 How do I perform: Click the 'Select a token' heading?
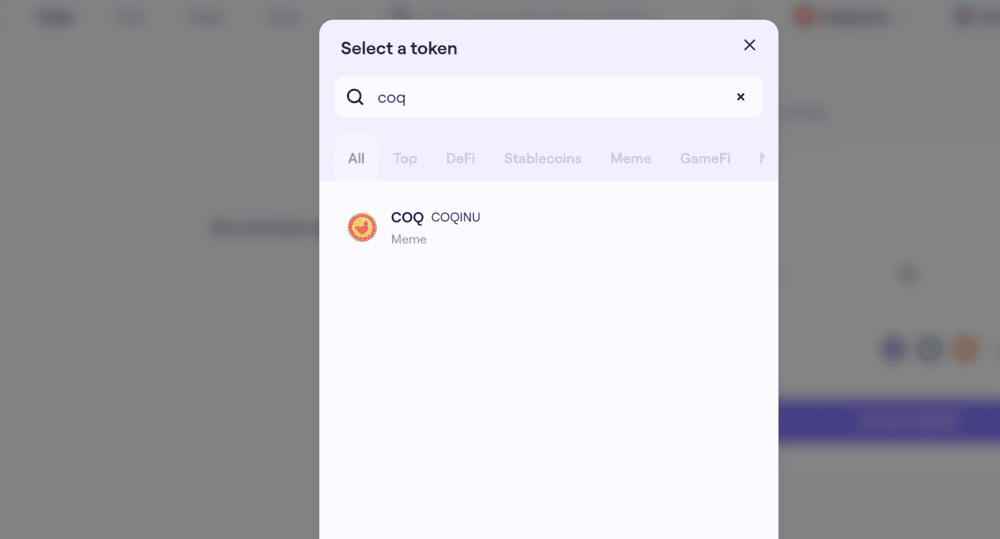(399, 48)
